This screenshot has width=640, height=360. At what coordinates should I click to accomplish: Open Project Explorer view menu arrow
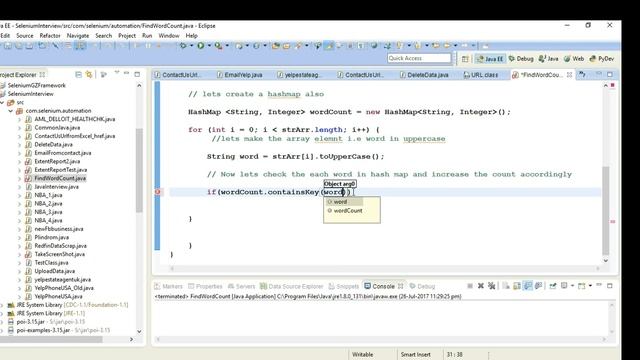point(117,73)
